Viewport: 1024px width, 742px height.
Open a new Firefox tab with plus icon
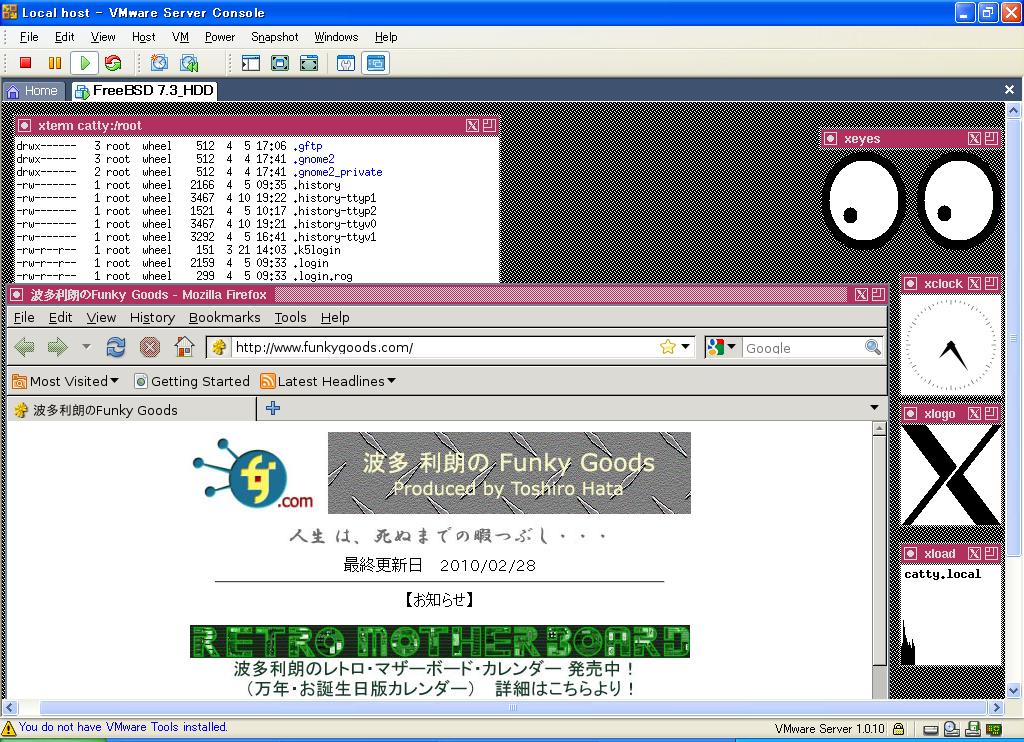pos(273,408)
